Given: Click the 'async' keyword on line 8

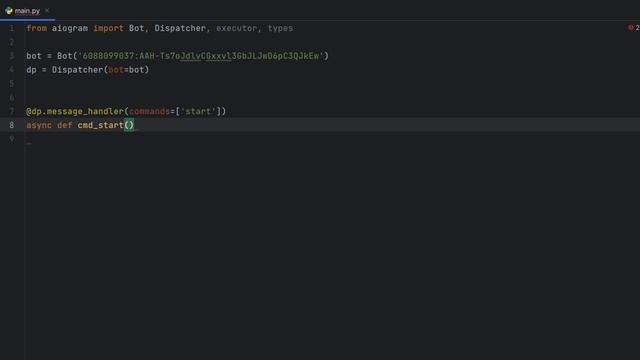Looking at the screenshot, I should pyautogui.click(x=39, y=125).
